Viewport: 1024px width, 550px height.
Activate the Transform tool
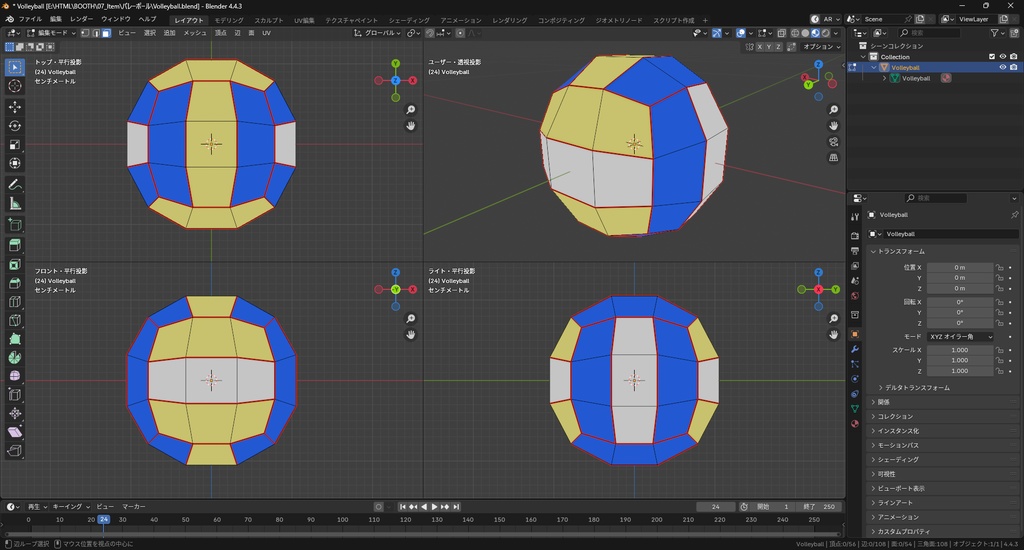click(x=15, y=163)
